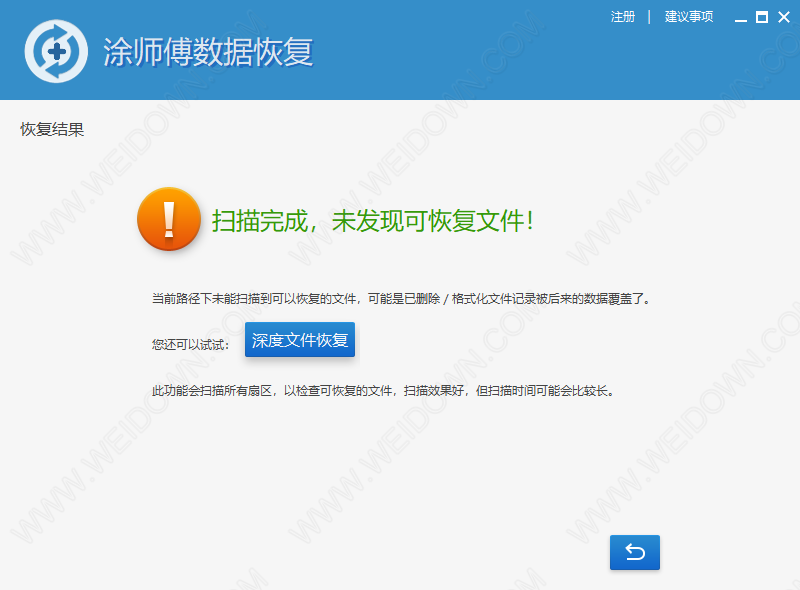Click the 您还可以试试 label

(191, 344)
